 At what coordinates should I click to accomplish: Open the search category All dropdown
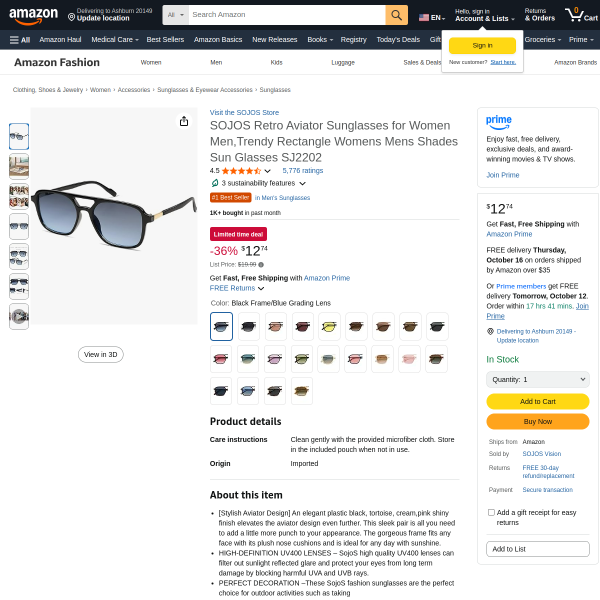point(174,15)
